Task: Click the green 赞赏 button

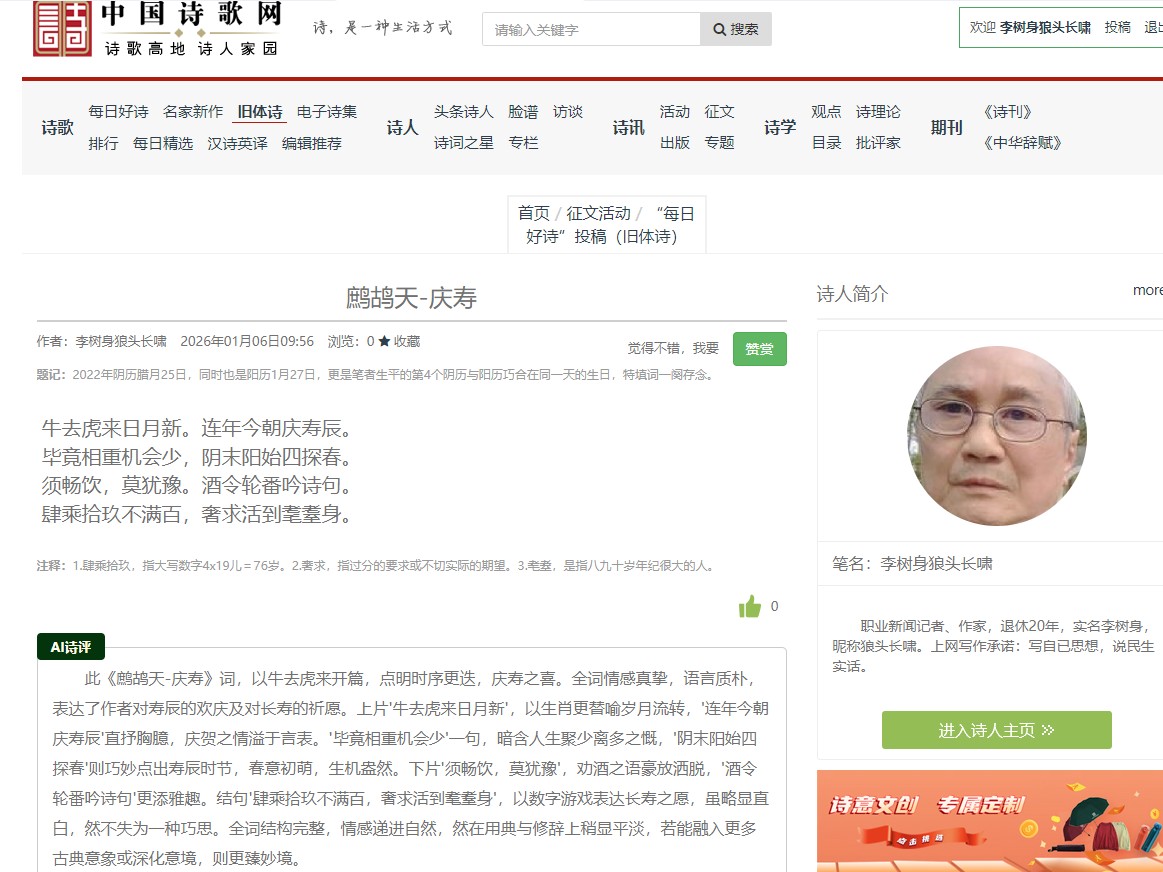Action: pyautogui.click(x=759, y=349)
